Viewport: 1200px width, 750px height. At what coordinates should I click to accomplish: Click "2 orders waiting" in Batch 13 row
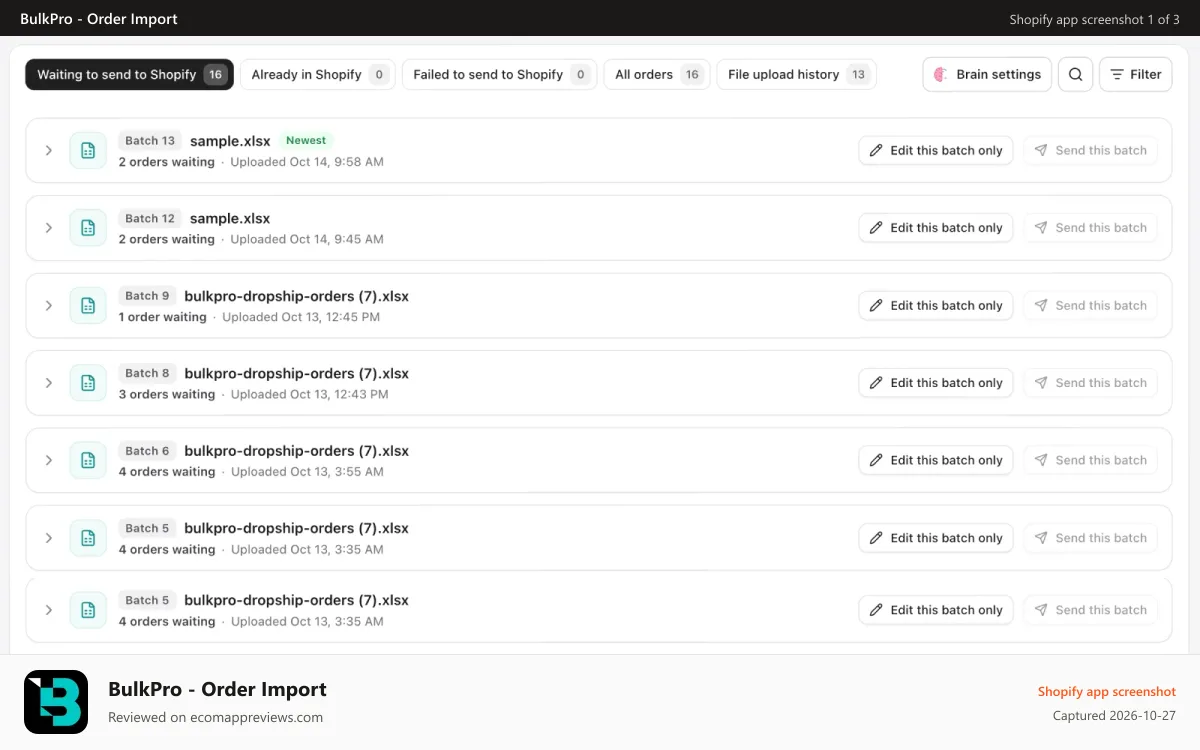(x=167, y=162)
